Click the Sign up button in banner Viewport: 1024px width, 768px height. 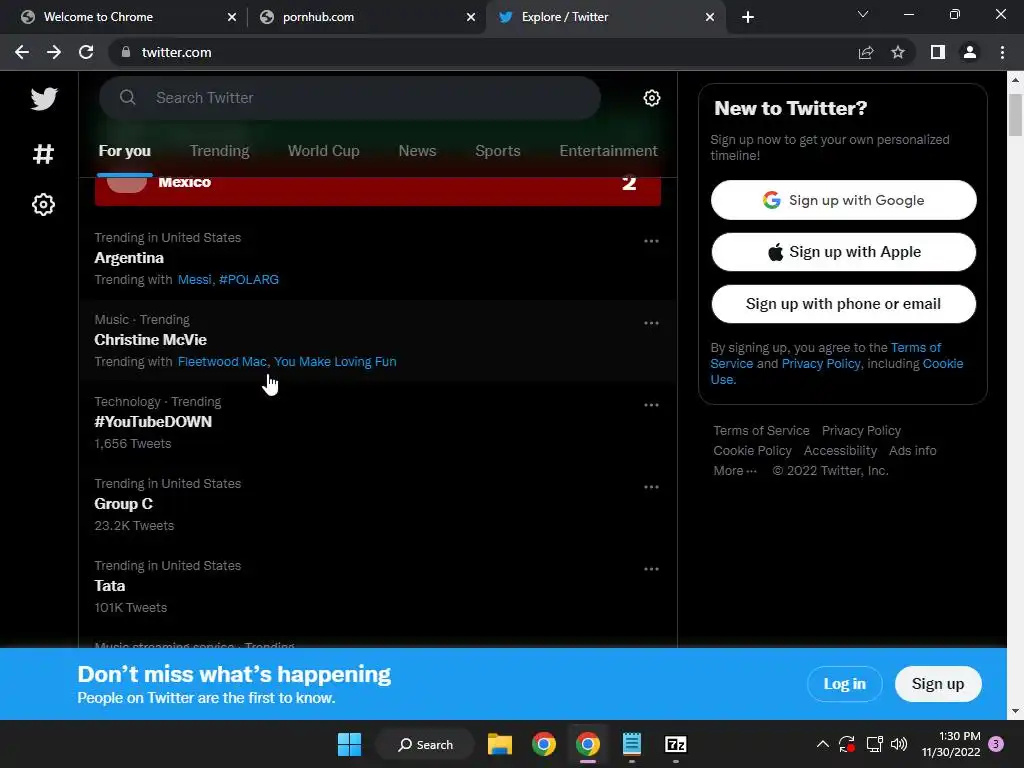pyautogui.click(x=938, y=684)
